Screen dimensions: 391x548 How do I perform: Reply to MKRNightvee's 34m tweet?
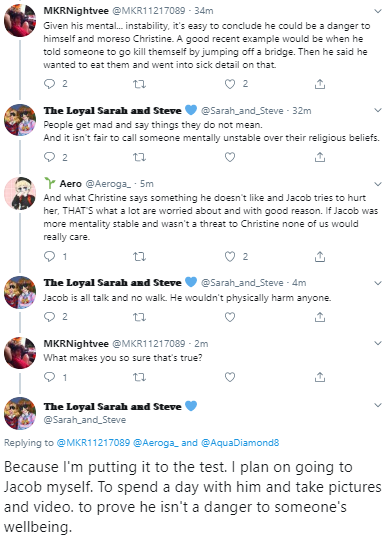[x=49, y=84]
